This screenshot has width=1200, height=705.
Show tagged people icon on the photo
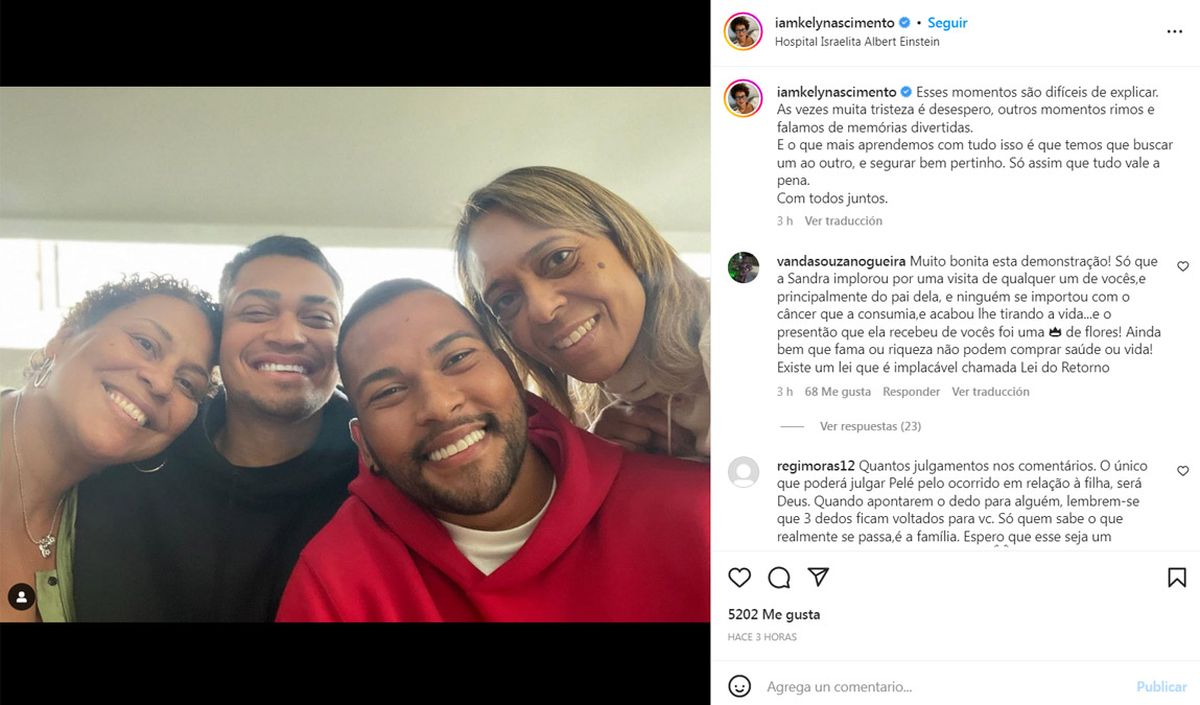(x=21, y=597)
